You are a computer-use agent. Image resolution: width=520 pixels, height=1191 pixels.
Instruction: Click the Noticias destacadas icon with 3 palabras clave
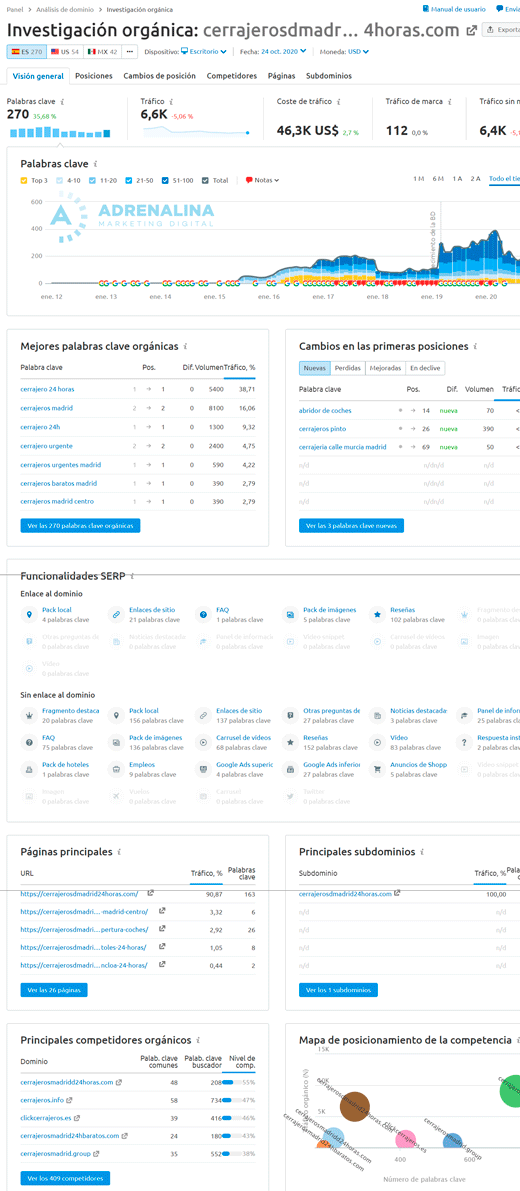377,716
